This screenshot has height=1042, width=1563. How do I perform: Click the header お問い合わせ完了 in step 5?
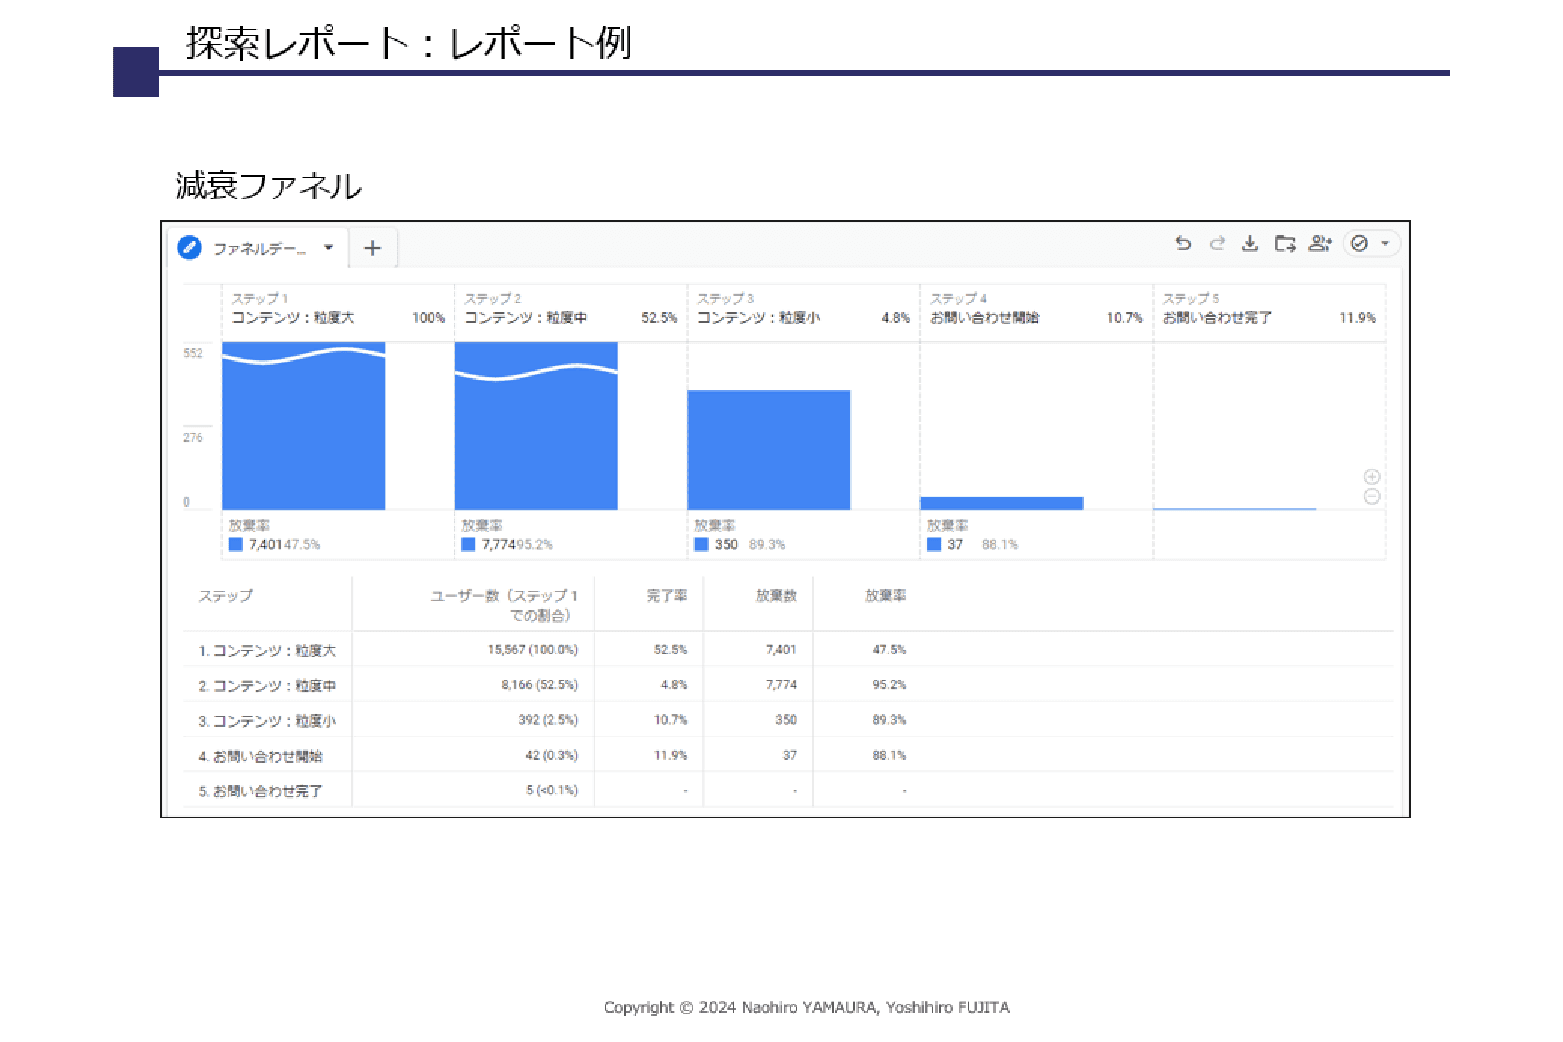[1217, 318]
